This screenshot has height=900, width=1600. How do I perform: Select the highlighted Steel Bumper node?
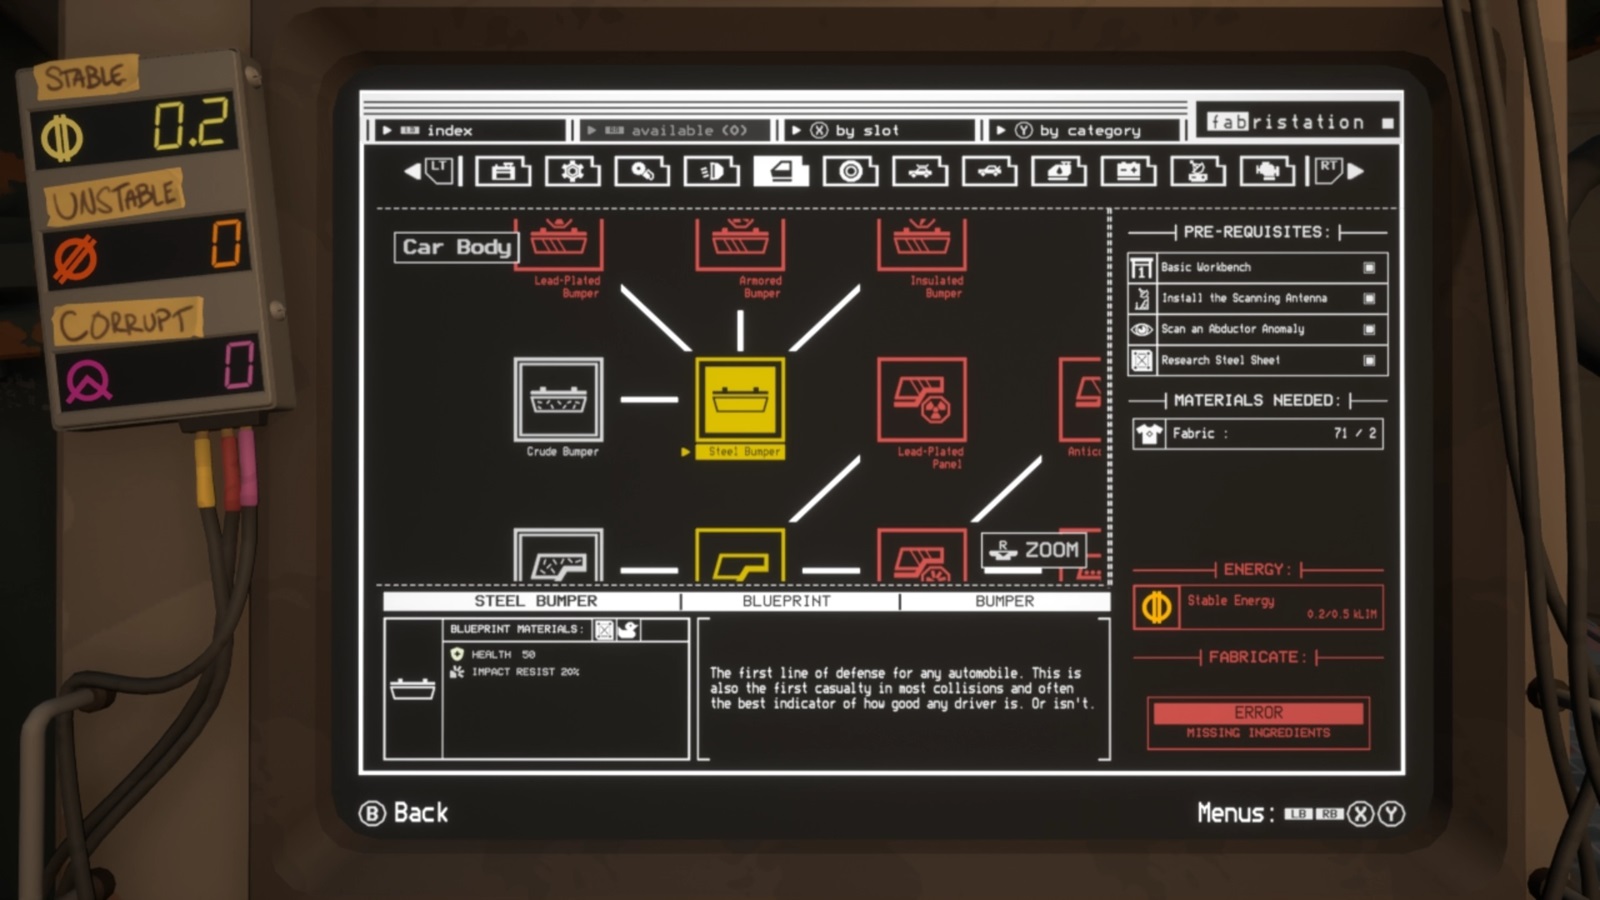click(740, 400)
